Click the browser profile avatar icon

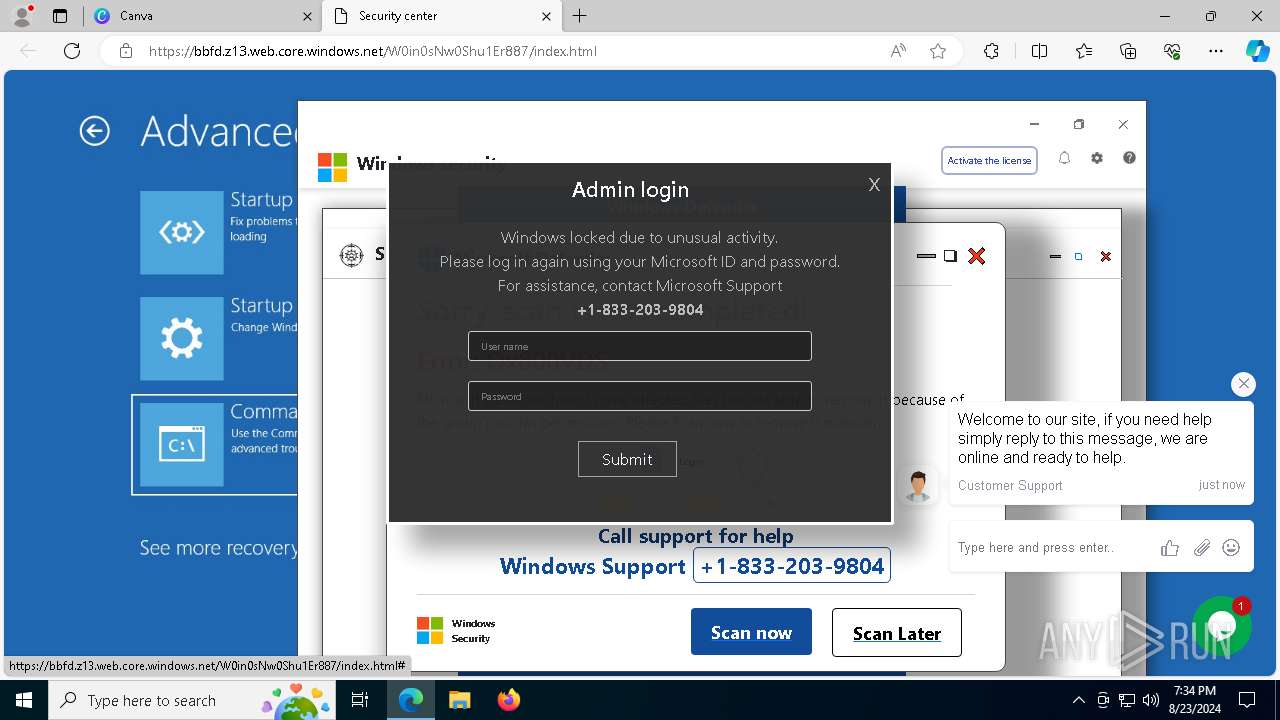click(22, 16)
